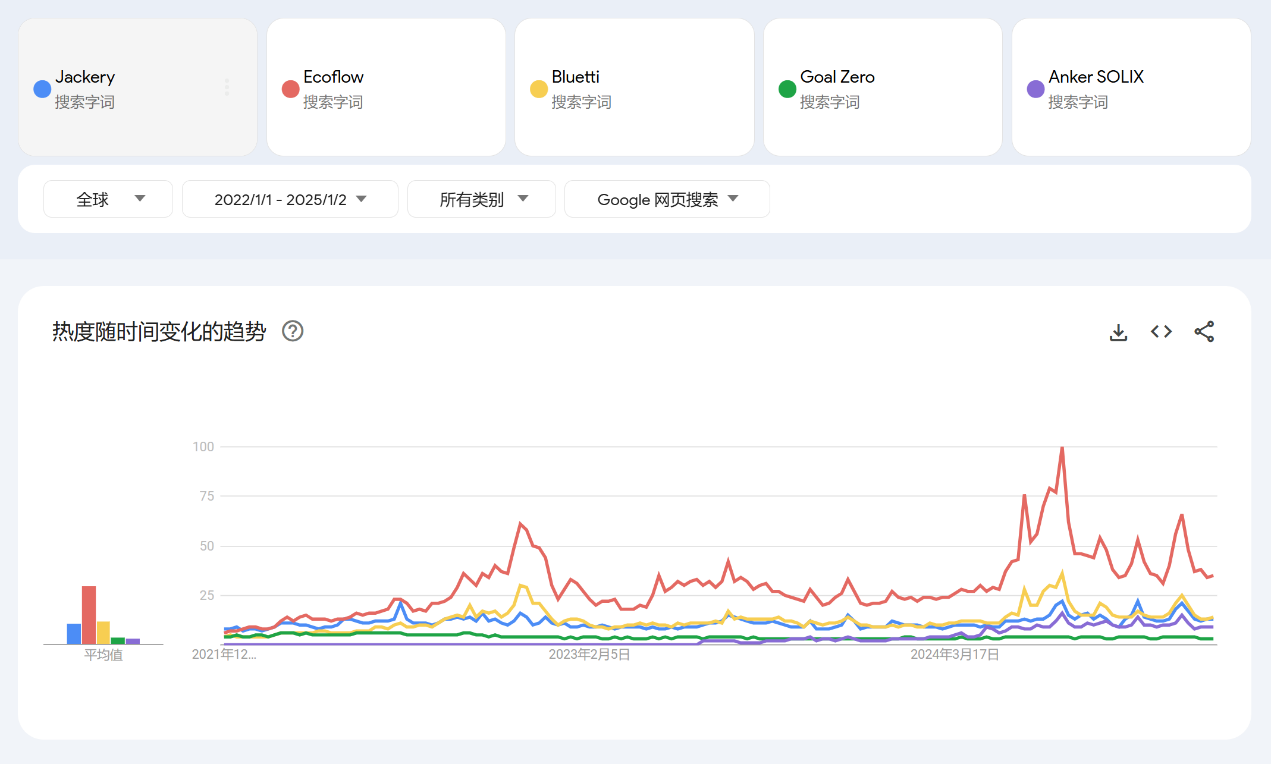Open the embed code icon
Viewport: 1271px width, 764px height.
[x=1161, y=332]
